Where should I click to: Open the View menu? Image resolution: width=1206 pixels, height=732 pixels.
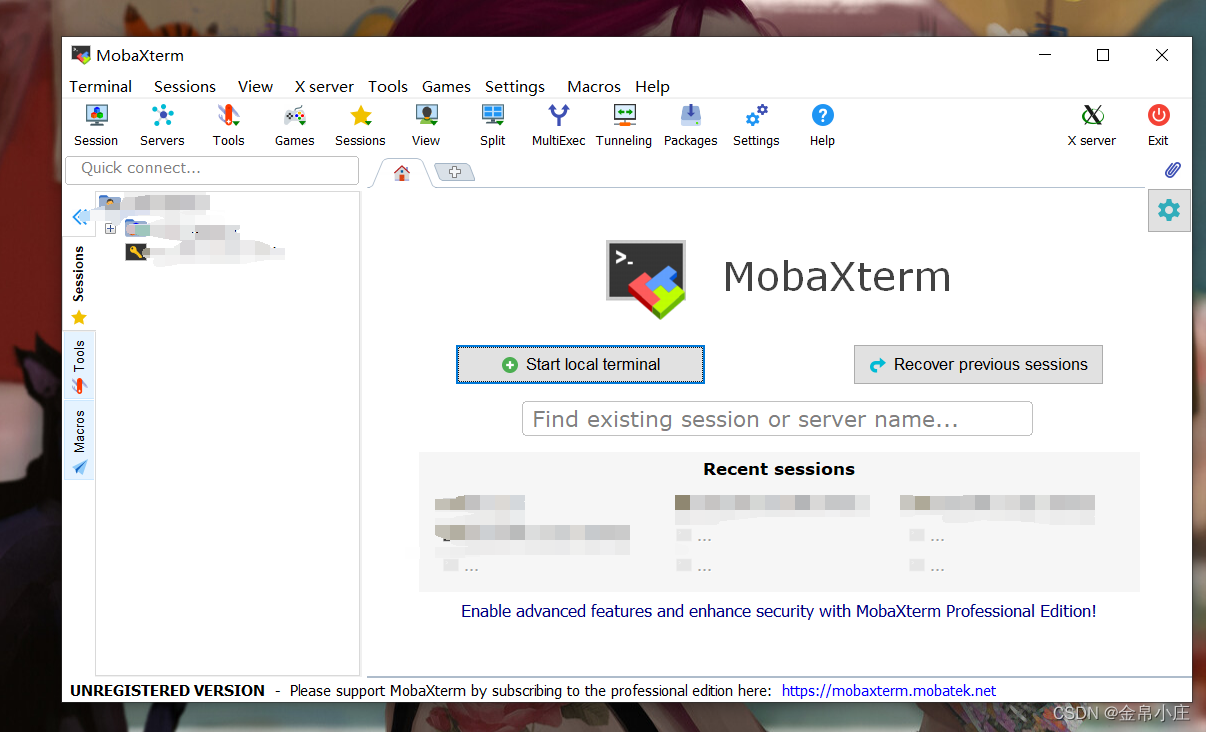pyautogui.click(x=256, y=87)
